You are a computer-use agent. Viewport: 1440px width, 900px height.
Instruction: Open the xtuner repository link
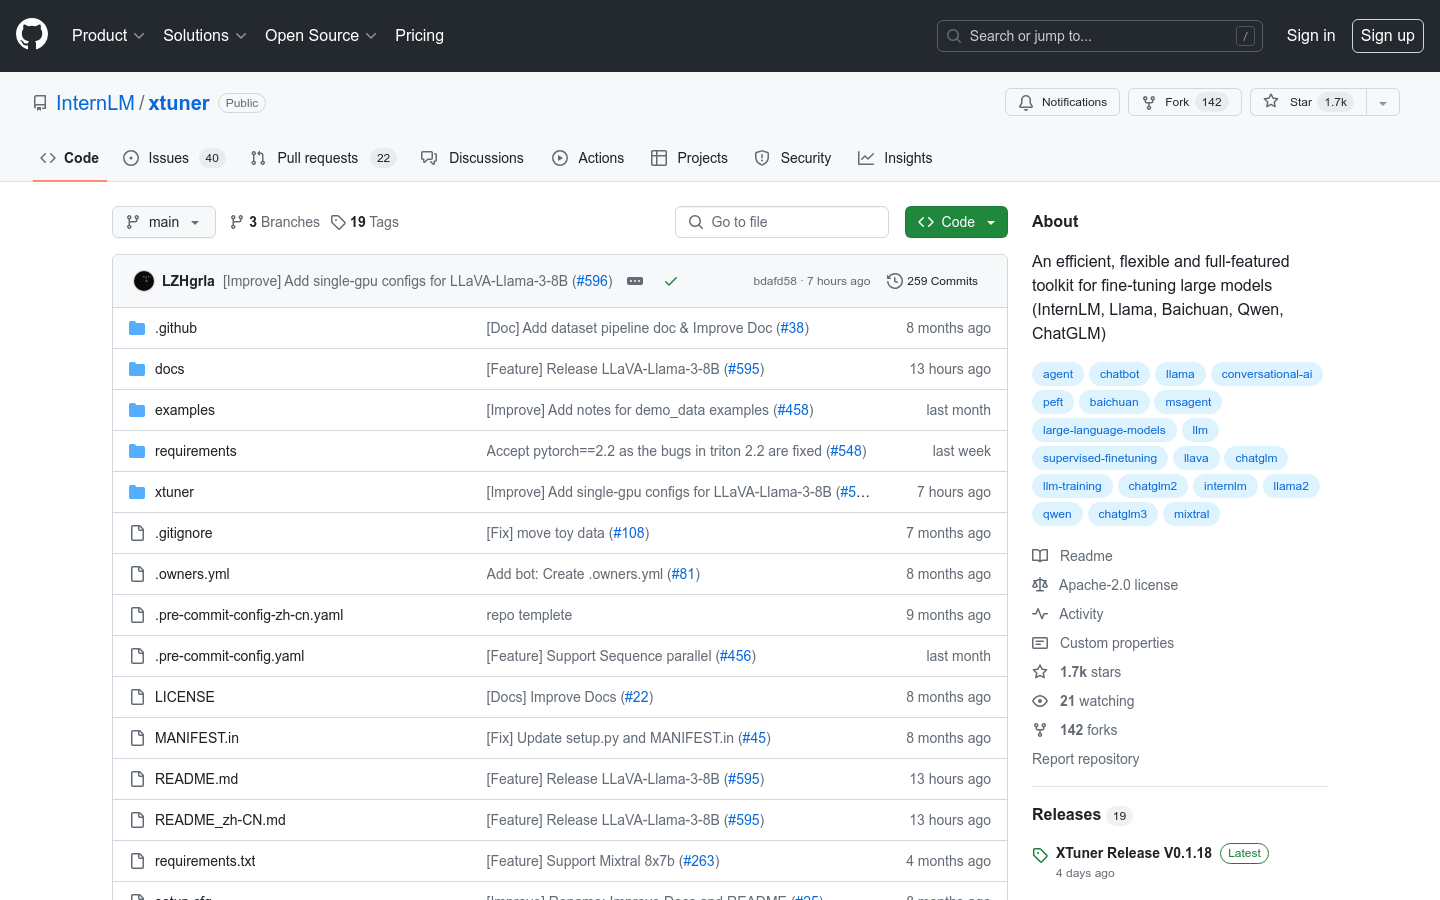click(179, 103)
